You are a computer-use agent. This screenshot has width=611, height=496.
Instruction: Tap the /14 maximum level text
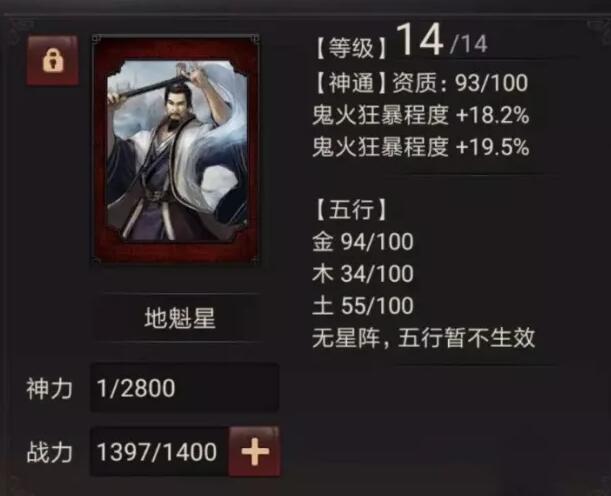[468, 44]
